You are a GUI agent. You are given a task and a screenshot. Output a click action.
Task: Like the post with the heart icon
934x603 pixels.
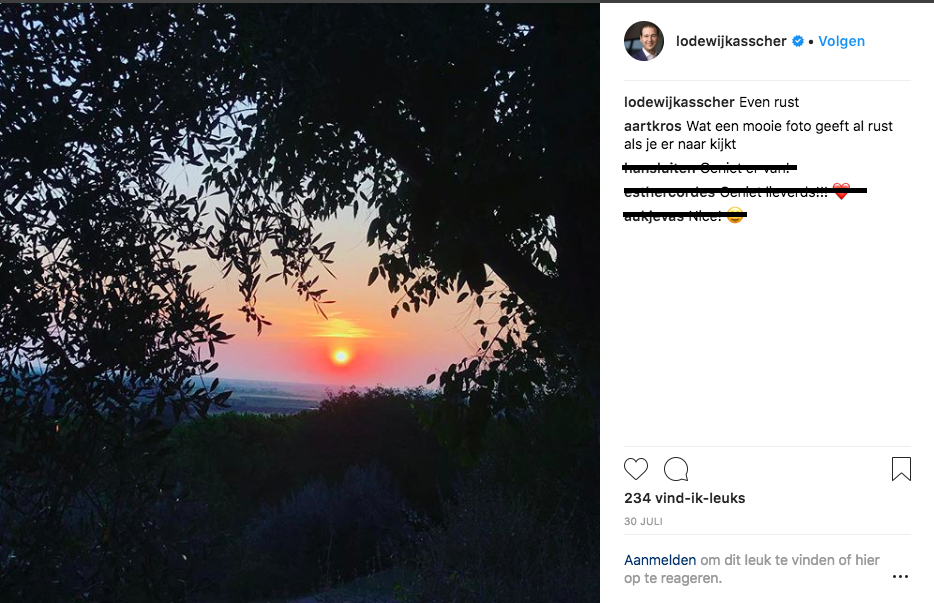pyautogui.click(x=636, y=469)
